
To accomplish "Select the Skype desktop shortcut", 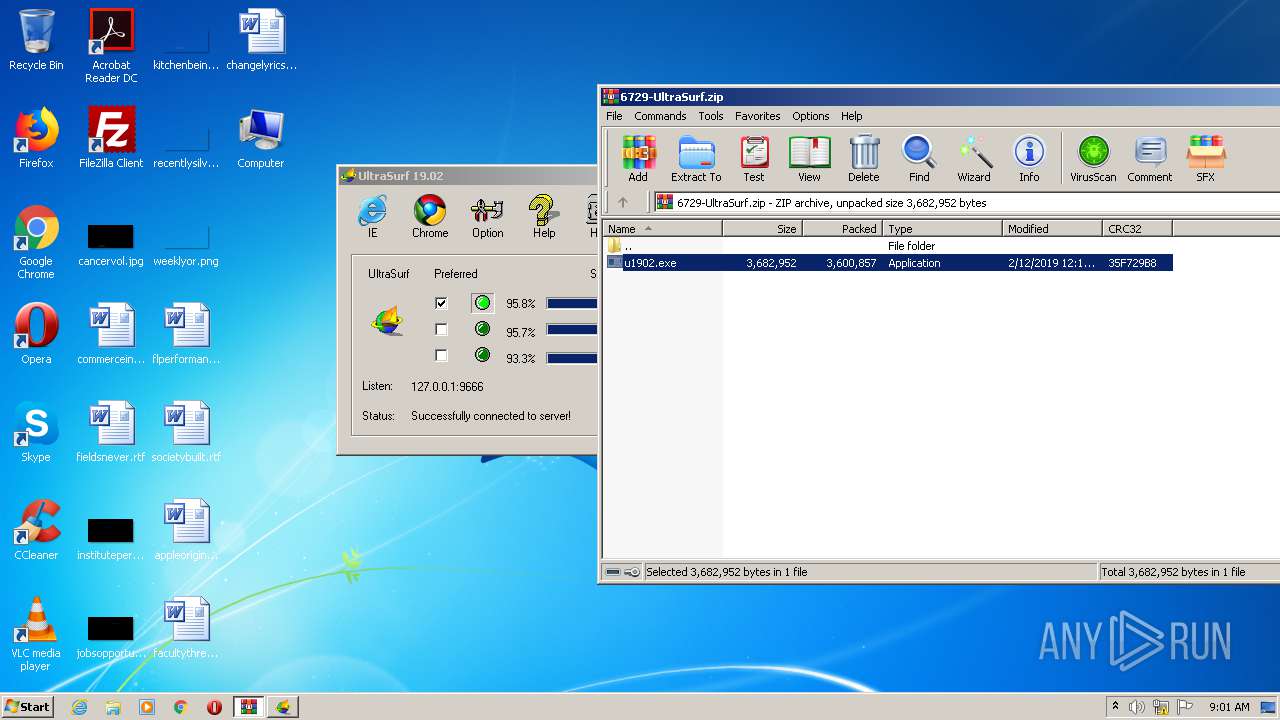I will (36, 432).
